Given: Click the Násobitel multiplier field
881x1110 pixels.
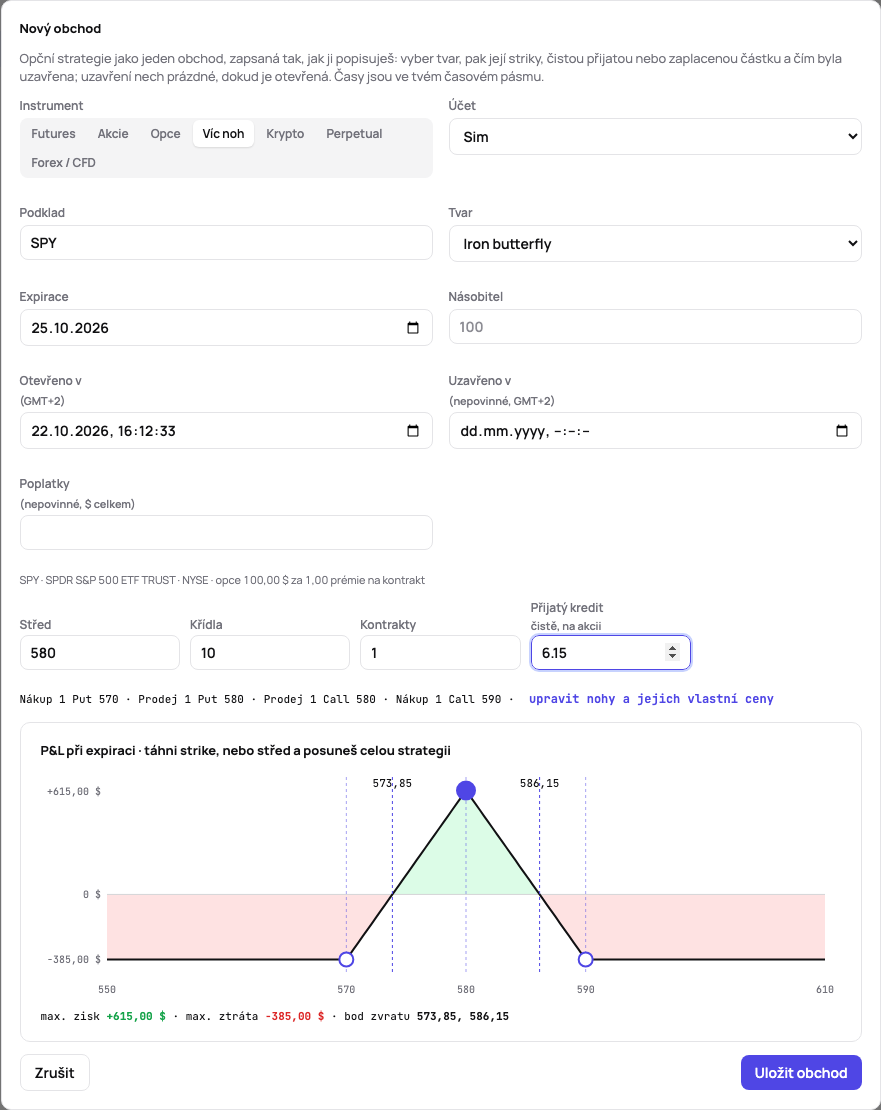Looking at the screenshot, I should [655, 327].
